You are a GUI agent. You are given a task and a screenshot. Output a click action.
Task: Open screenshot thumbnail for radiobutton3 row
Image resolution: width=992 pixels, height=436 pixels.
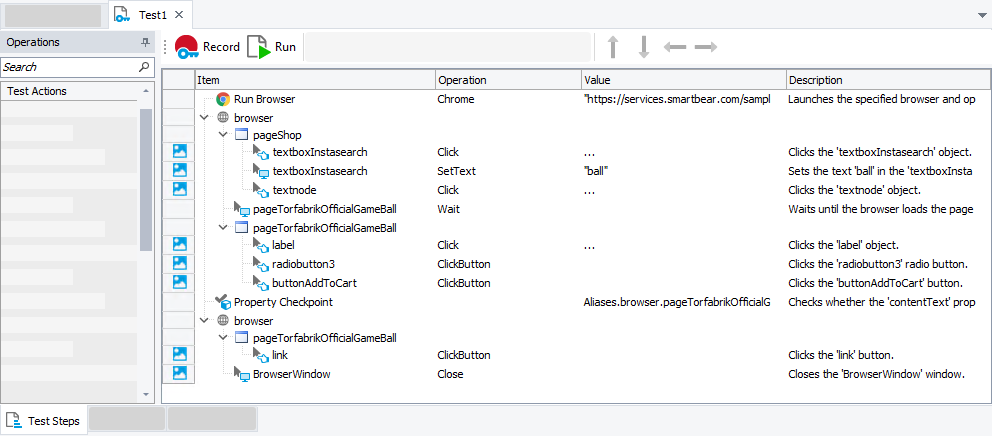tap(181, 263)
